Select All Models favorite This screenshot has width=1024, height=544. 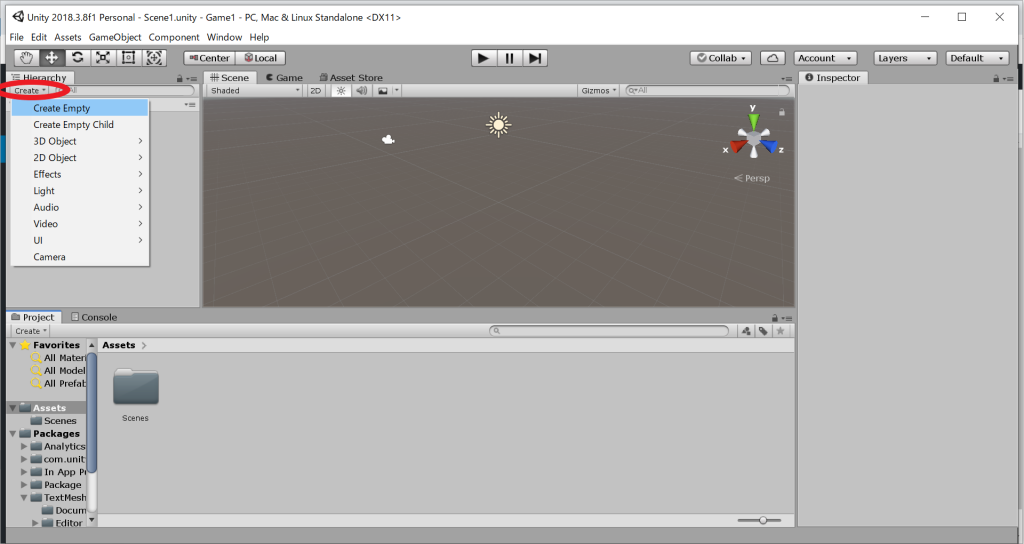click(58, 370)
